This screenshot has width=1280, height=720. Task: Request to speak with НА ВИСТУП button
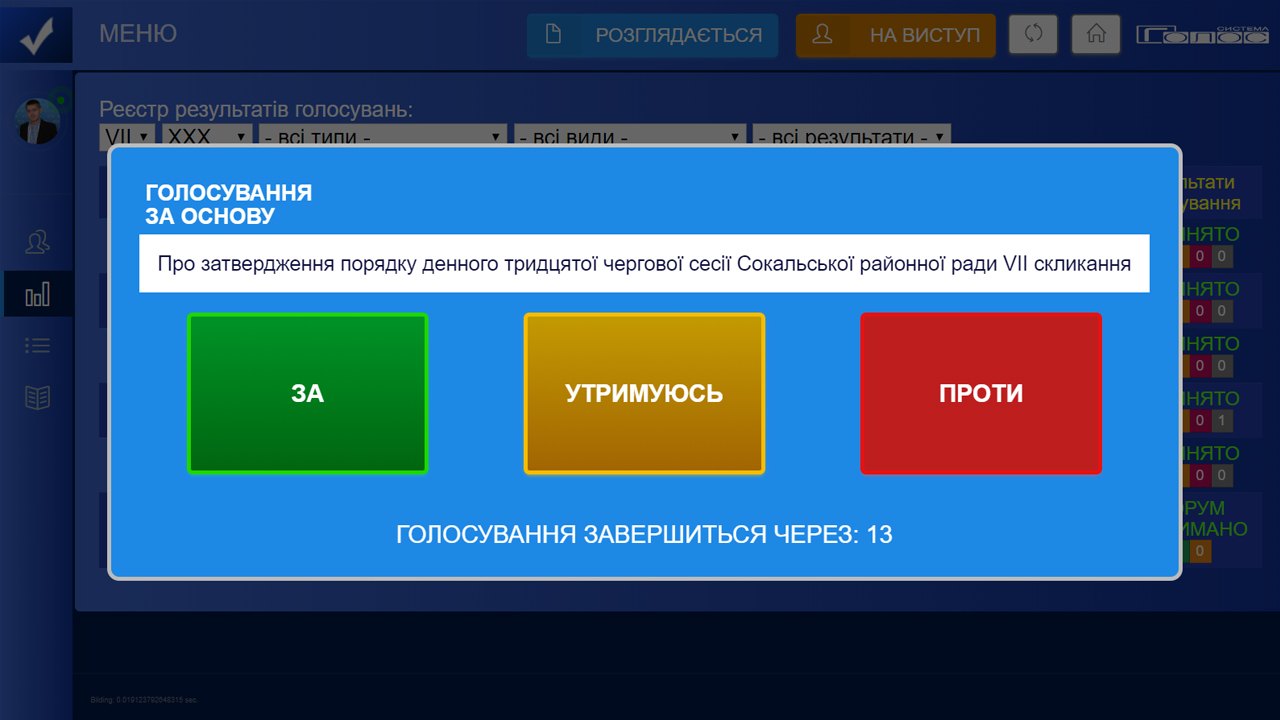[x=895, y=35]
